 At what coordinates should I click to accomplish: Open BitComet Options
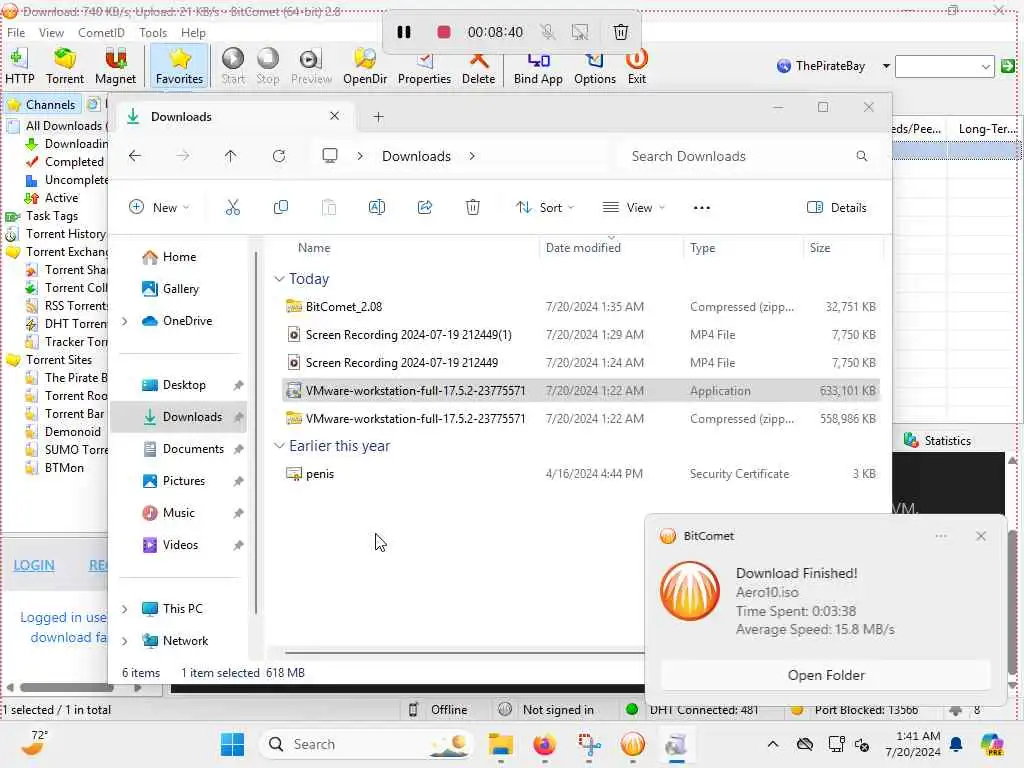tap(595, 67)
